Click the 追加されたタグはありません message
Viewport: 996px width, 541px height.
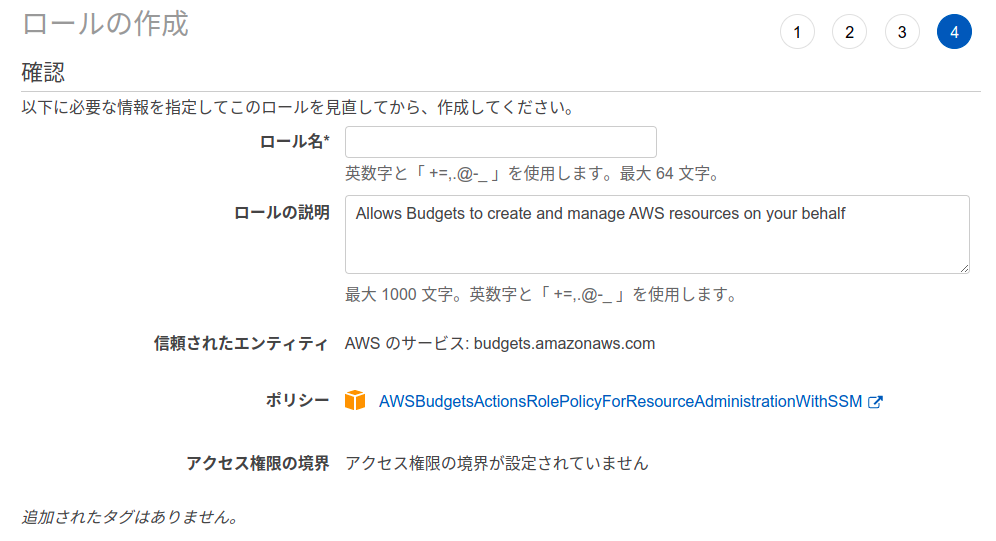click(130, 518)
